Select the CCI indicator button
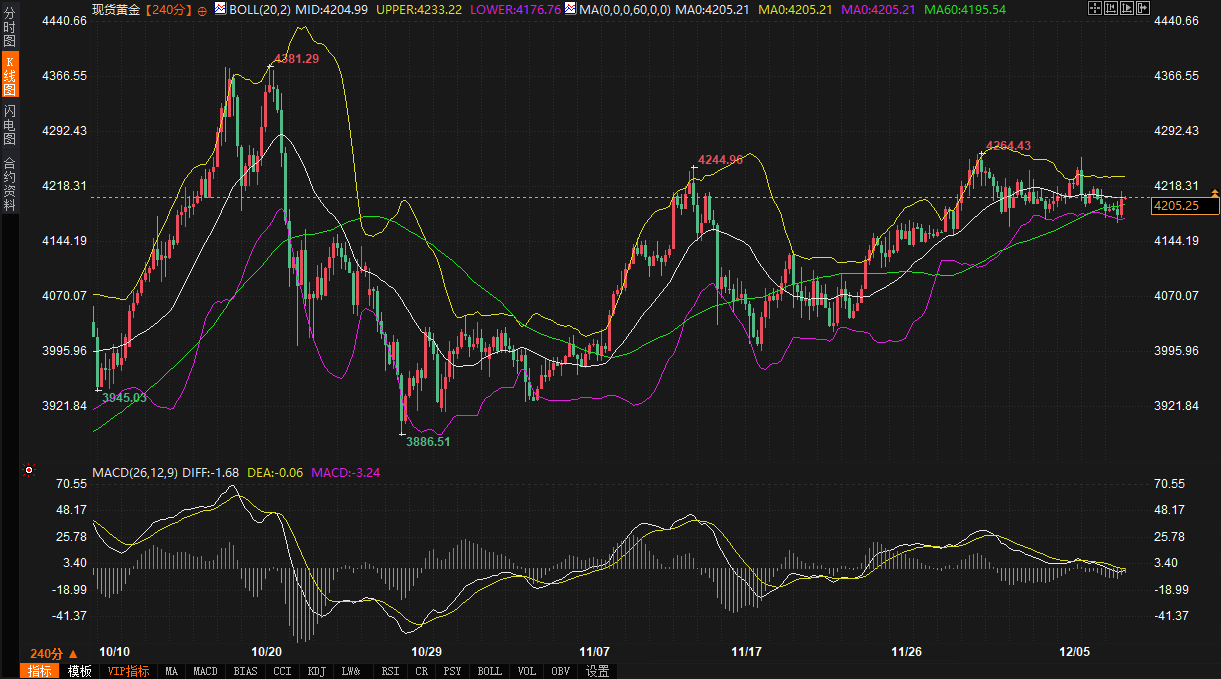The width and height of the screenshot is (1221, 679). pyautogui.click(x=282, y=671)
